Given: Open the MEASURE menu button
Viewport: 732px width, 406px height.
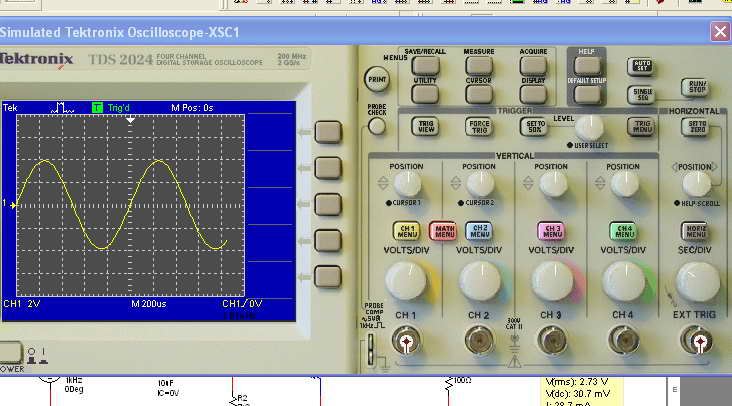Looking at the screenshot, I should tap(479, 66).
